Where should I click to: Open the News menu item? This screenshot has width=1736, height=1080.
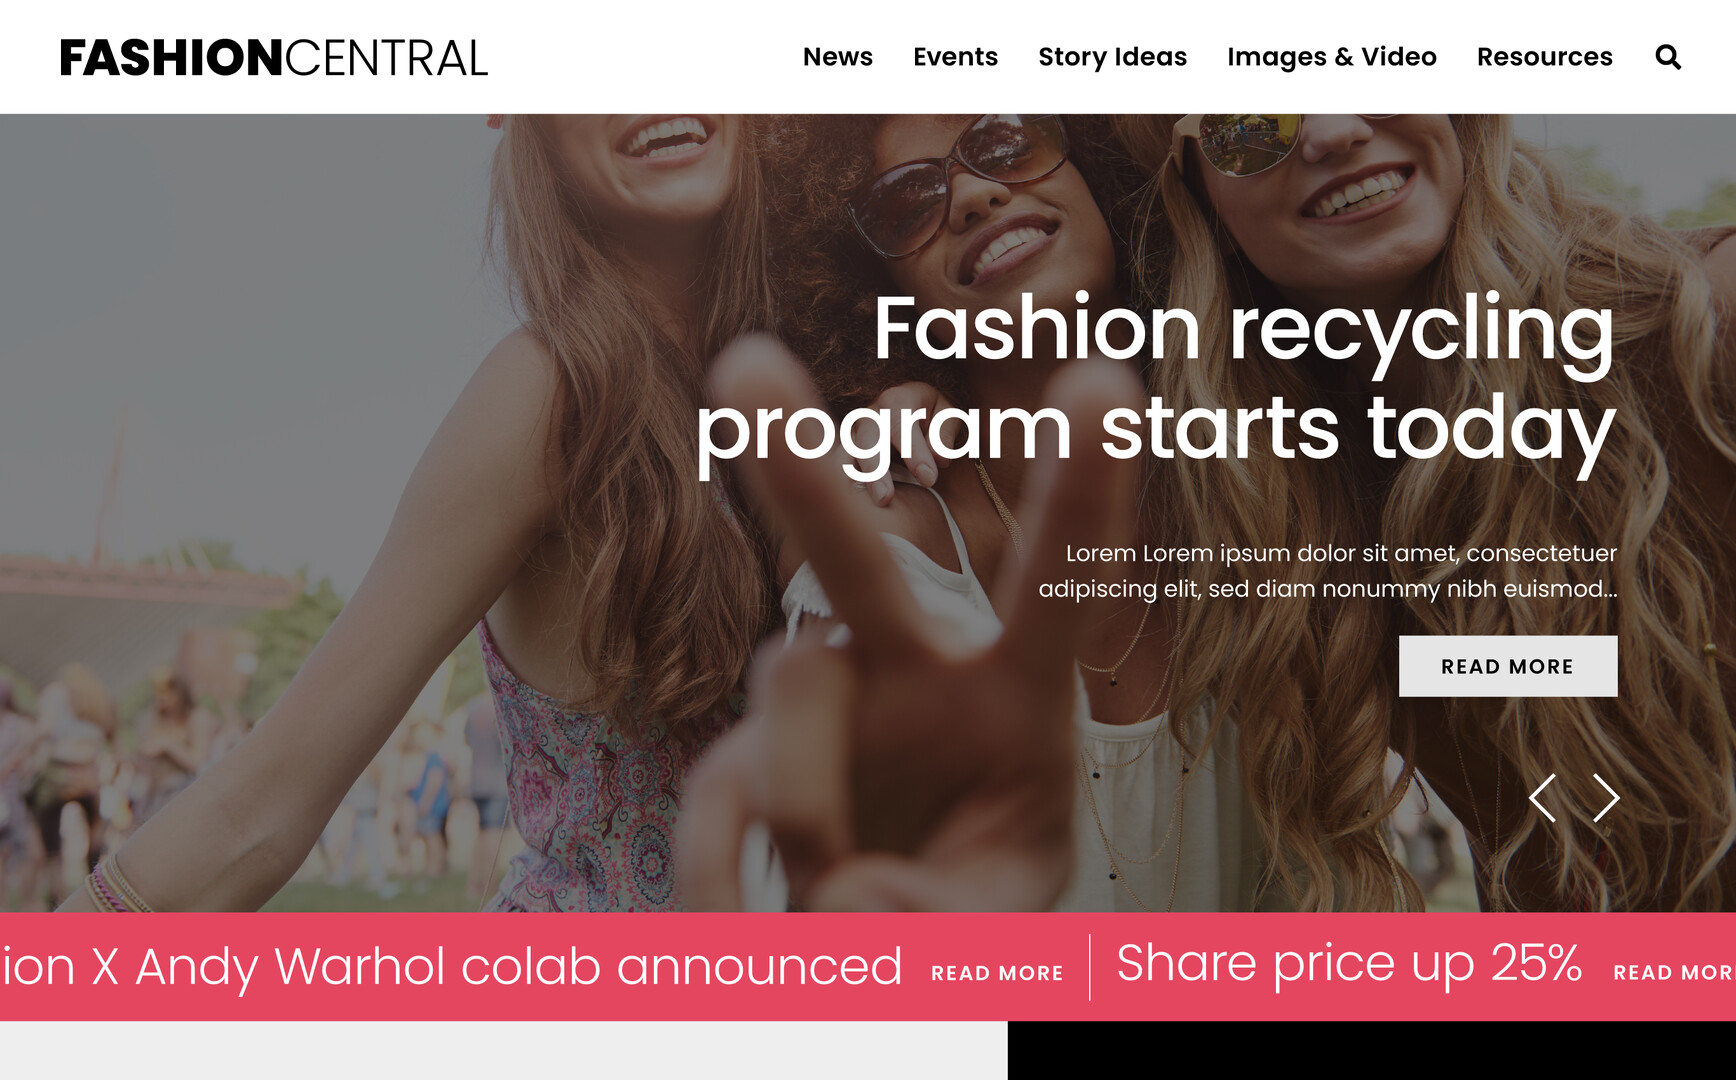pyautogui.click(x=838, y=57)
